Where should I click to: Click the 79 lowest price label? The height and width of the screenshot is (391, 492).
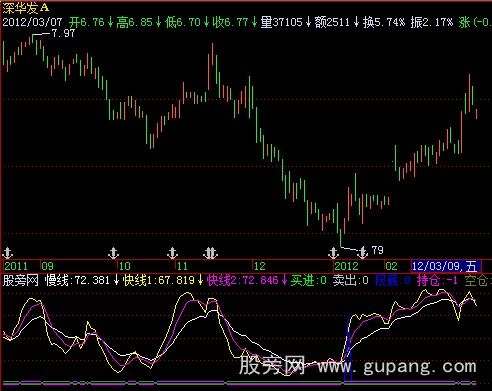pos(377,250)
